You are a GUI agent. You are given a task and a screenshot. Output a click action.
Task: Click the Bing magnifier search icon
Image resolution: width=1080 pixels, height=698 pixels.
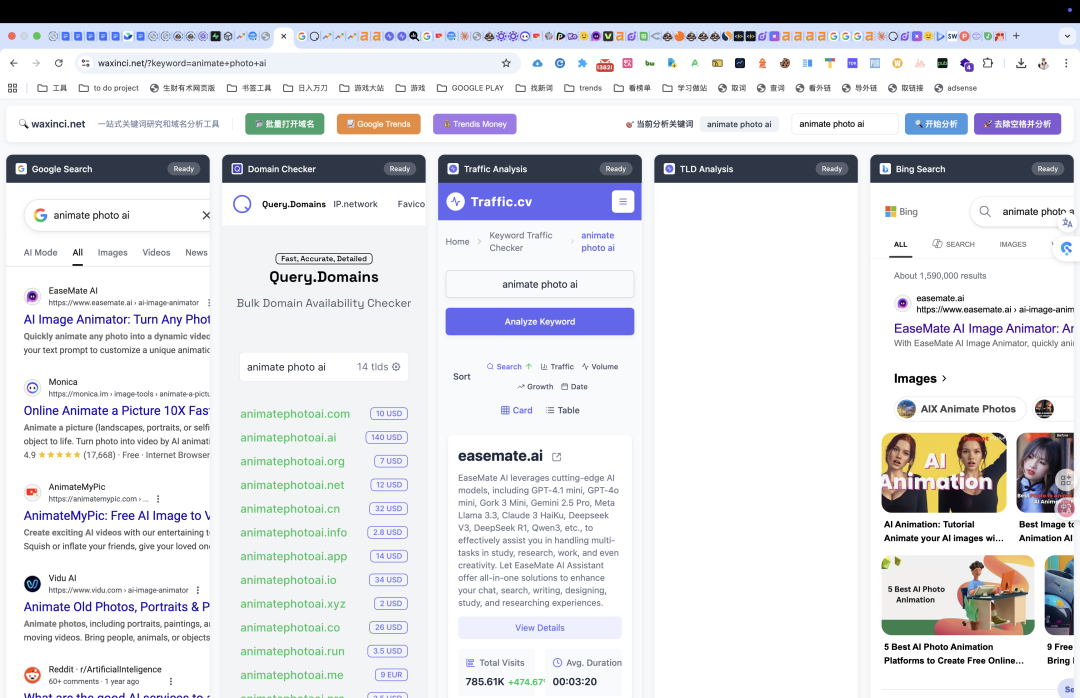pos(985,212)
